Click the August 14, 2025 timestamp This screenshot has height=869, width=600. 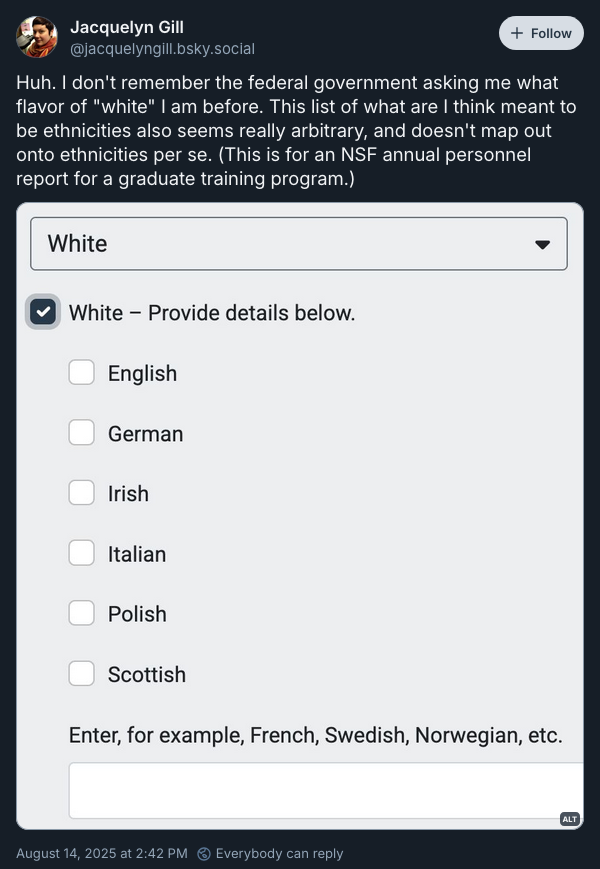click(102, 853)
